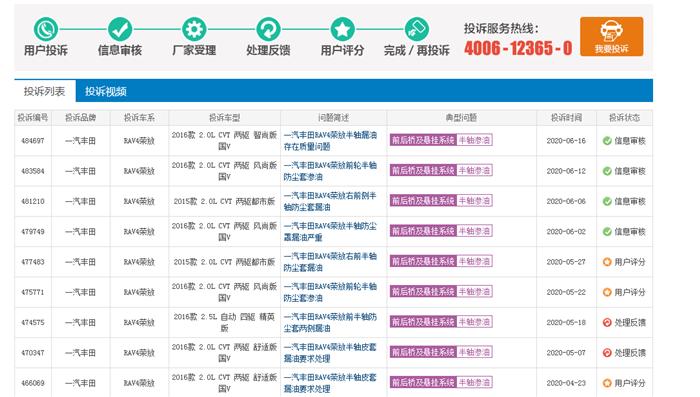This screenshot has height=397, width=700.
Task: Click the orange 我要投诉 button
Action: (x=612, y=37)
